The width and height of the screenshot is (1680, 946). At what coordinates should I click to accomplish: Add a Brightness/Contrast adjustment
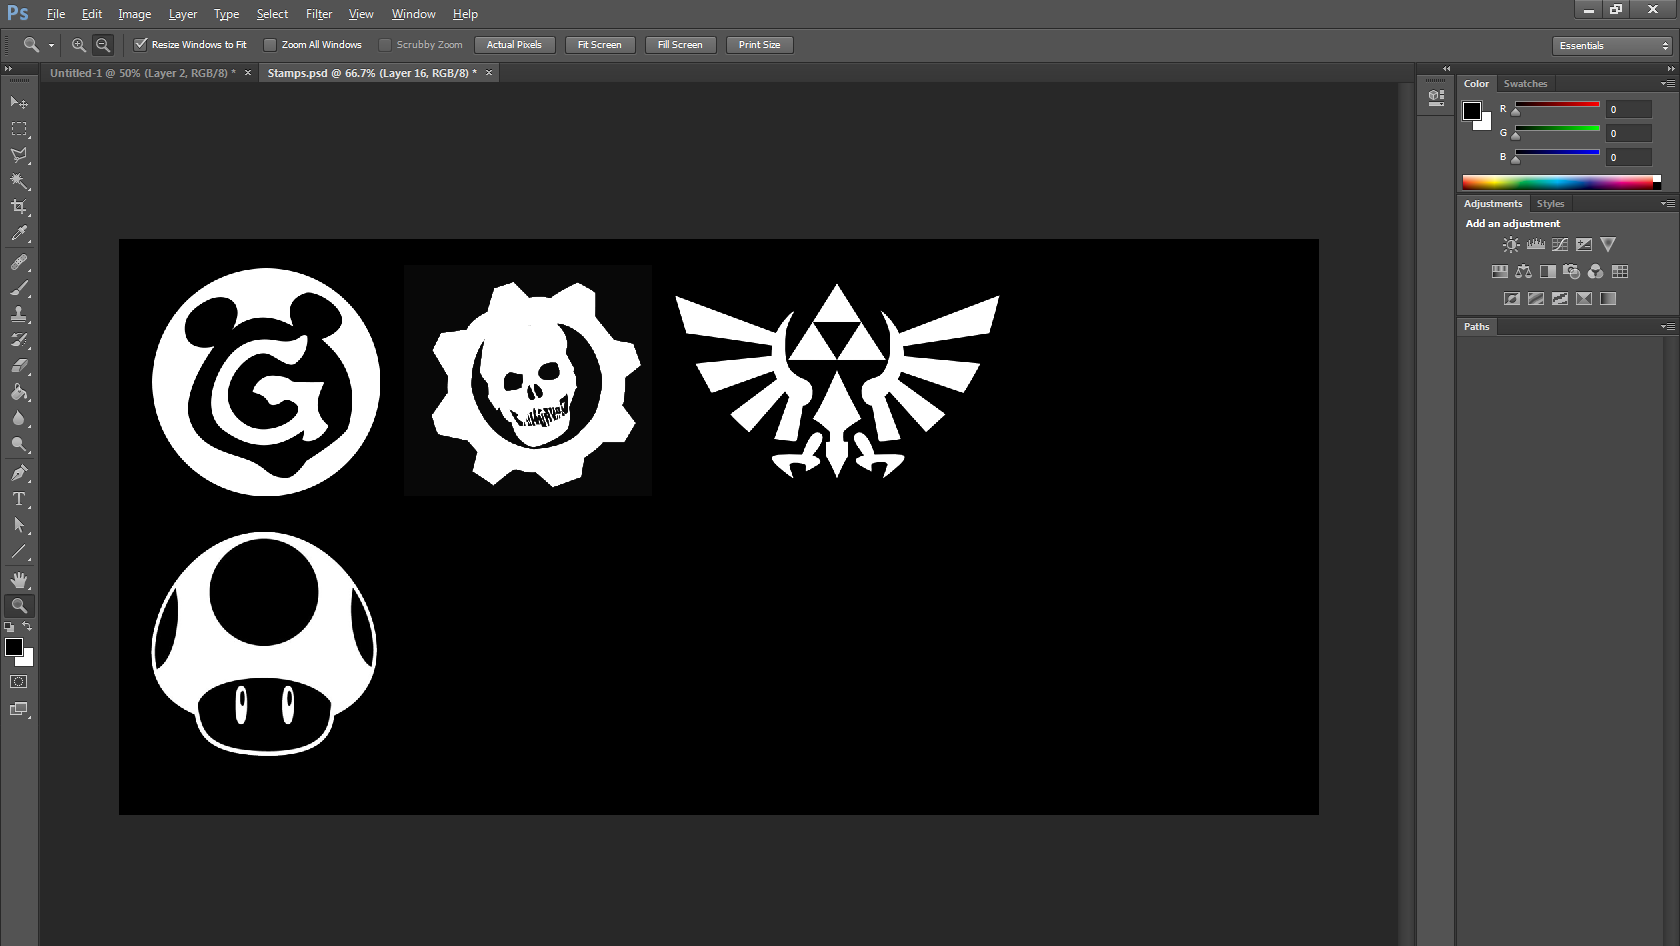pos(1511,244)
